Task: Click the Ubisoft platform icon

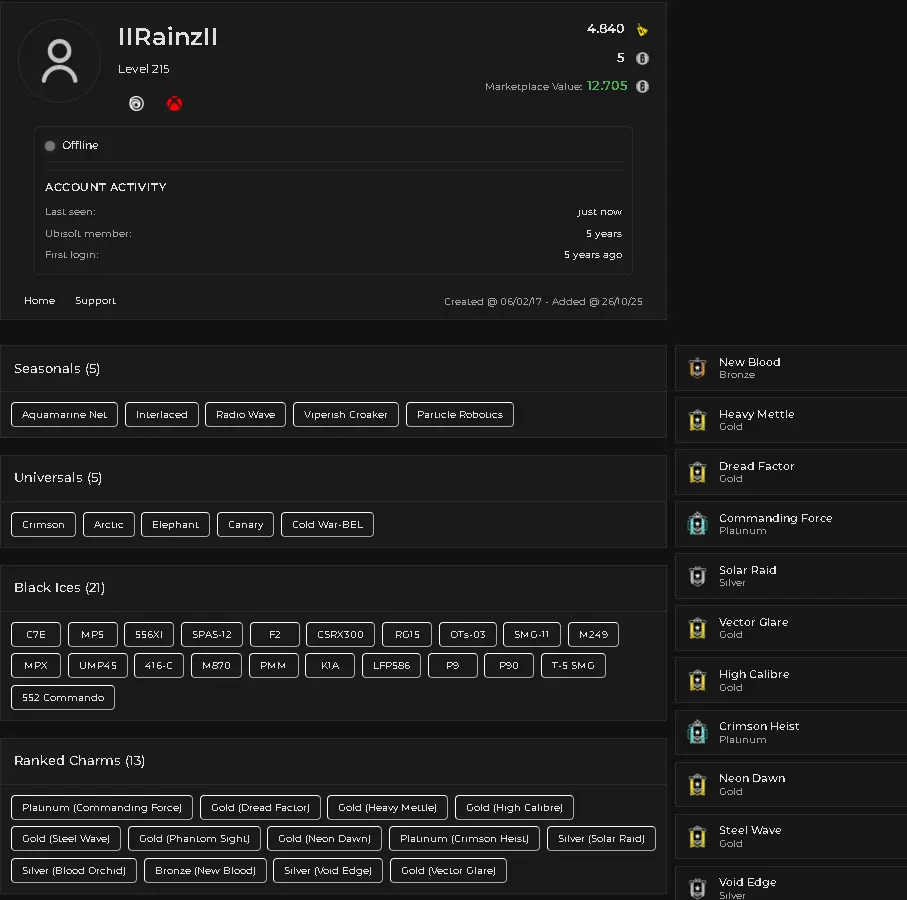Action: [x=137, y=104]
